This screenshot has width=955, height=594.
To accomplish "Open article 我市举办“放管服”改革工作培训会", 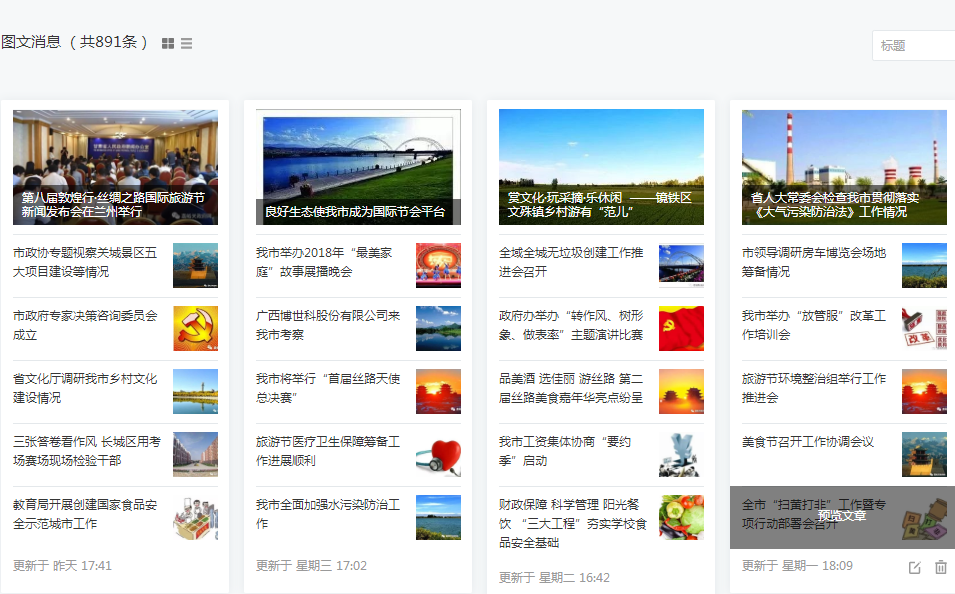I will click(x=814, y=325).
